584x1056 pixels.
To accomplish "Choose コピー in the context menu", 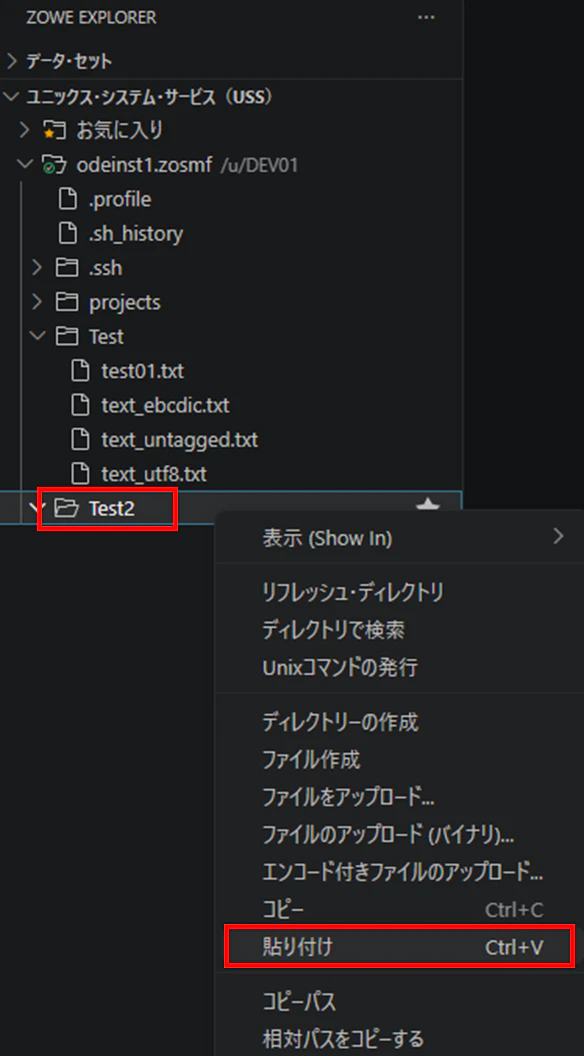I will pos(399,910).
